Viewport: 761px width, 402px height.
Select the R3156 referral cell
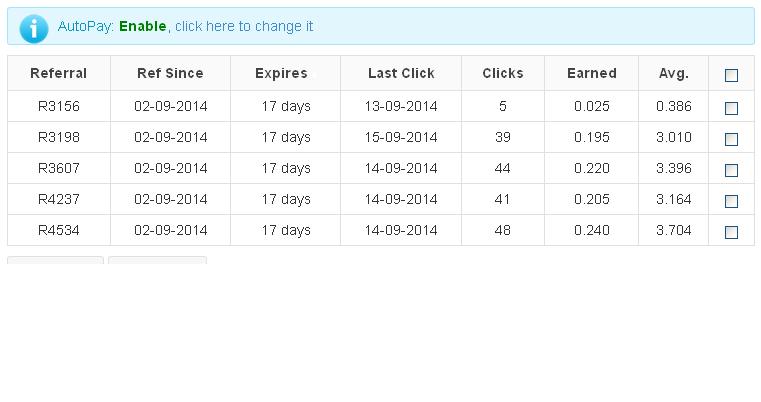tap(58, 106)
